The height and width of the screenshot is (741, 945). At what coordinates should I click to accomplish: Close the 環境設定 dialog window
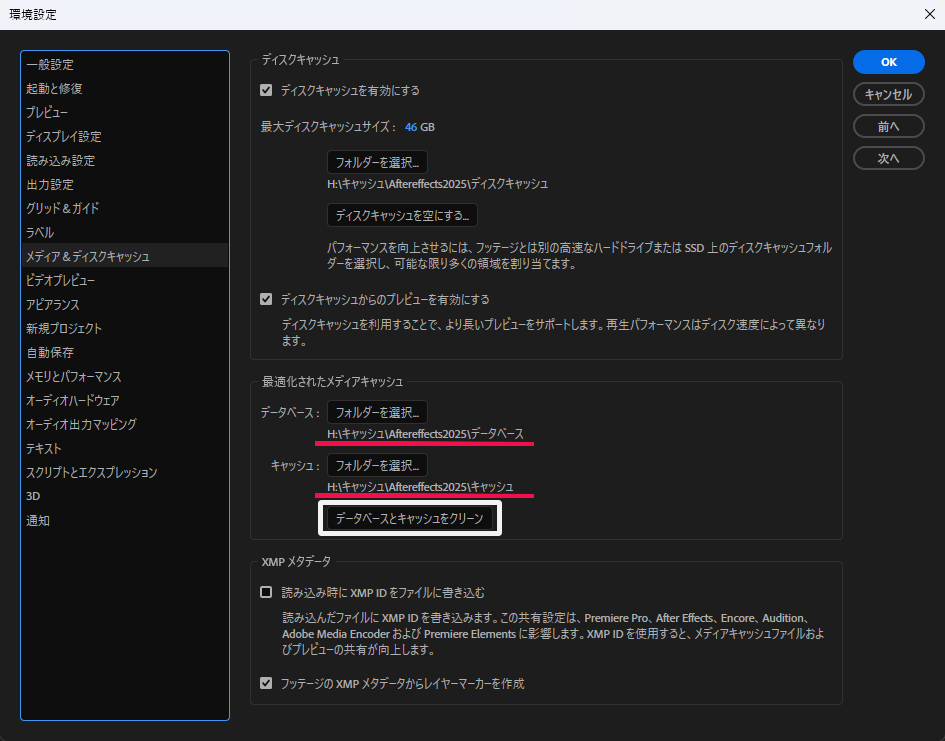coord(929,14)
